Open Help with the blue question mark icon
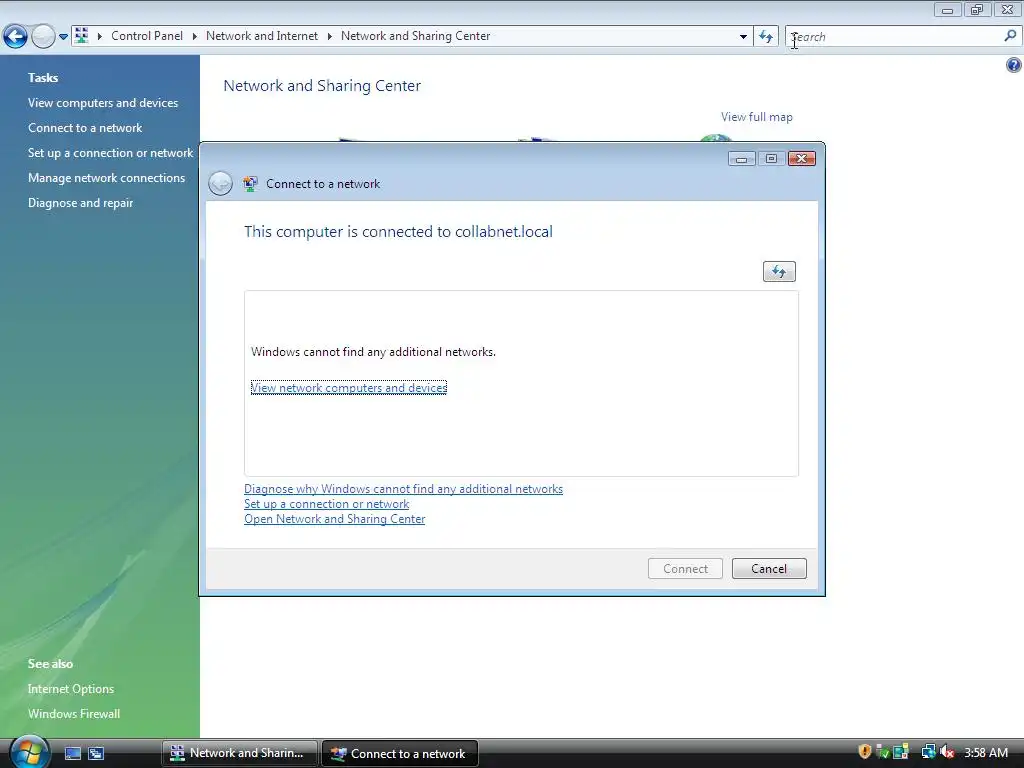 pyautogui.click(x=1014, y=65)
